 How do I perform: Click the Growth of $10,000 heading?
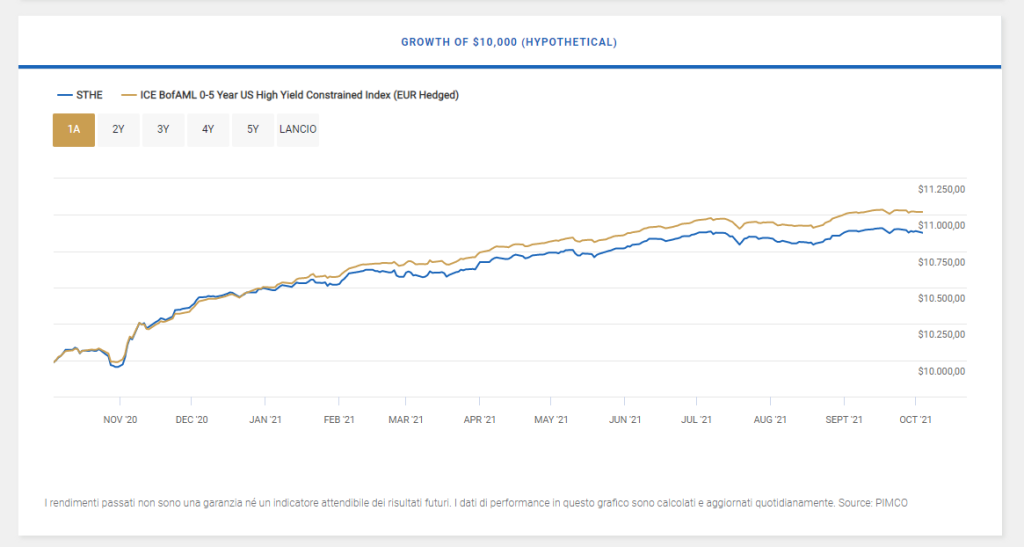[509, 42]
